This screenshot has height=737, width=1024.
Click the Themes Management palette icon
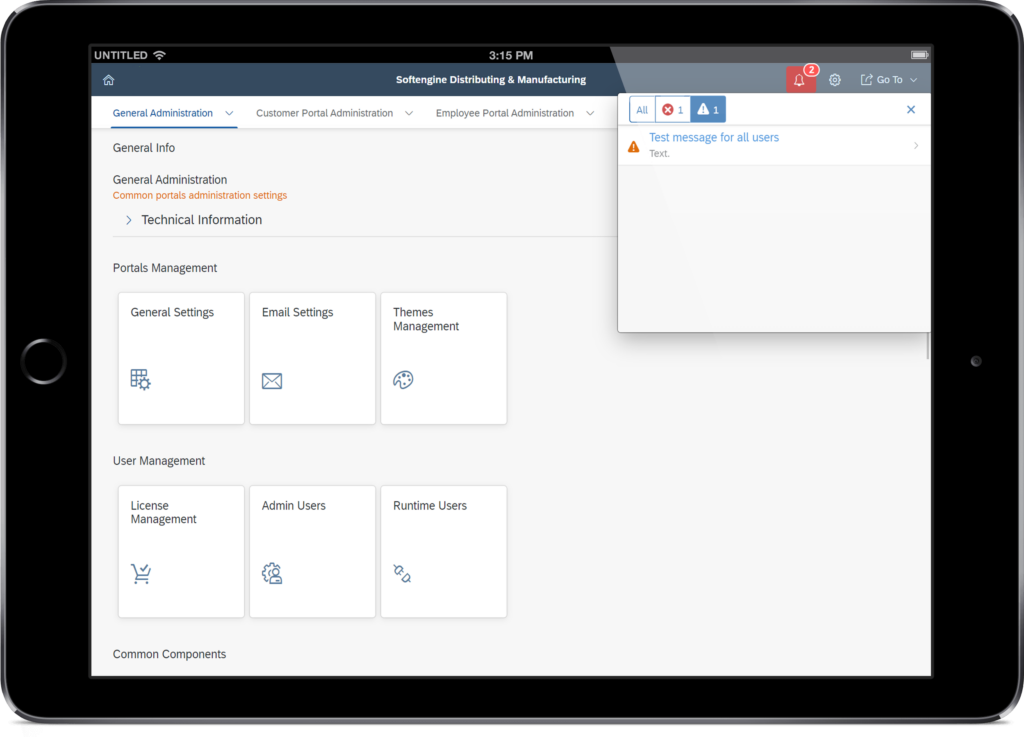(403, 379)
